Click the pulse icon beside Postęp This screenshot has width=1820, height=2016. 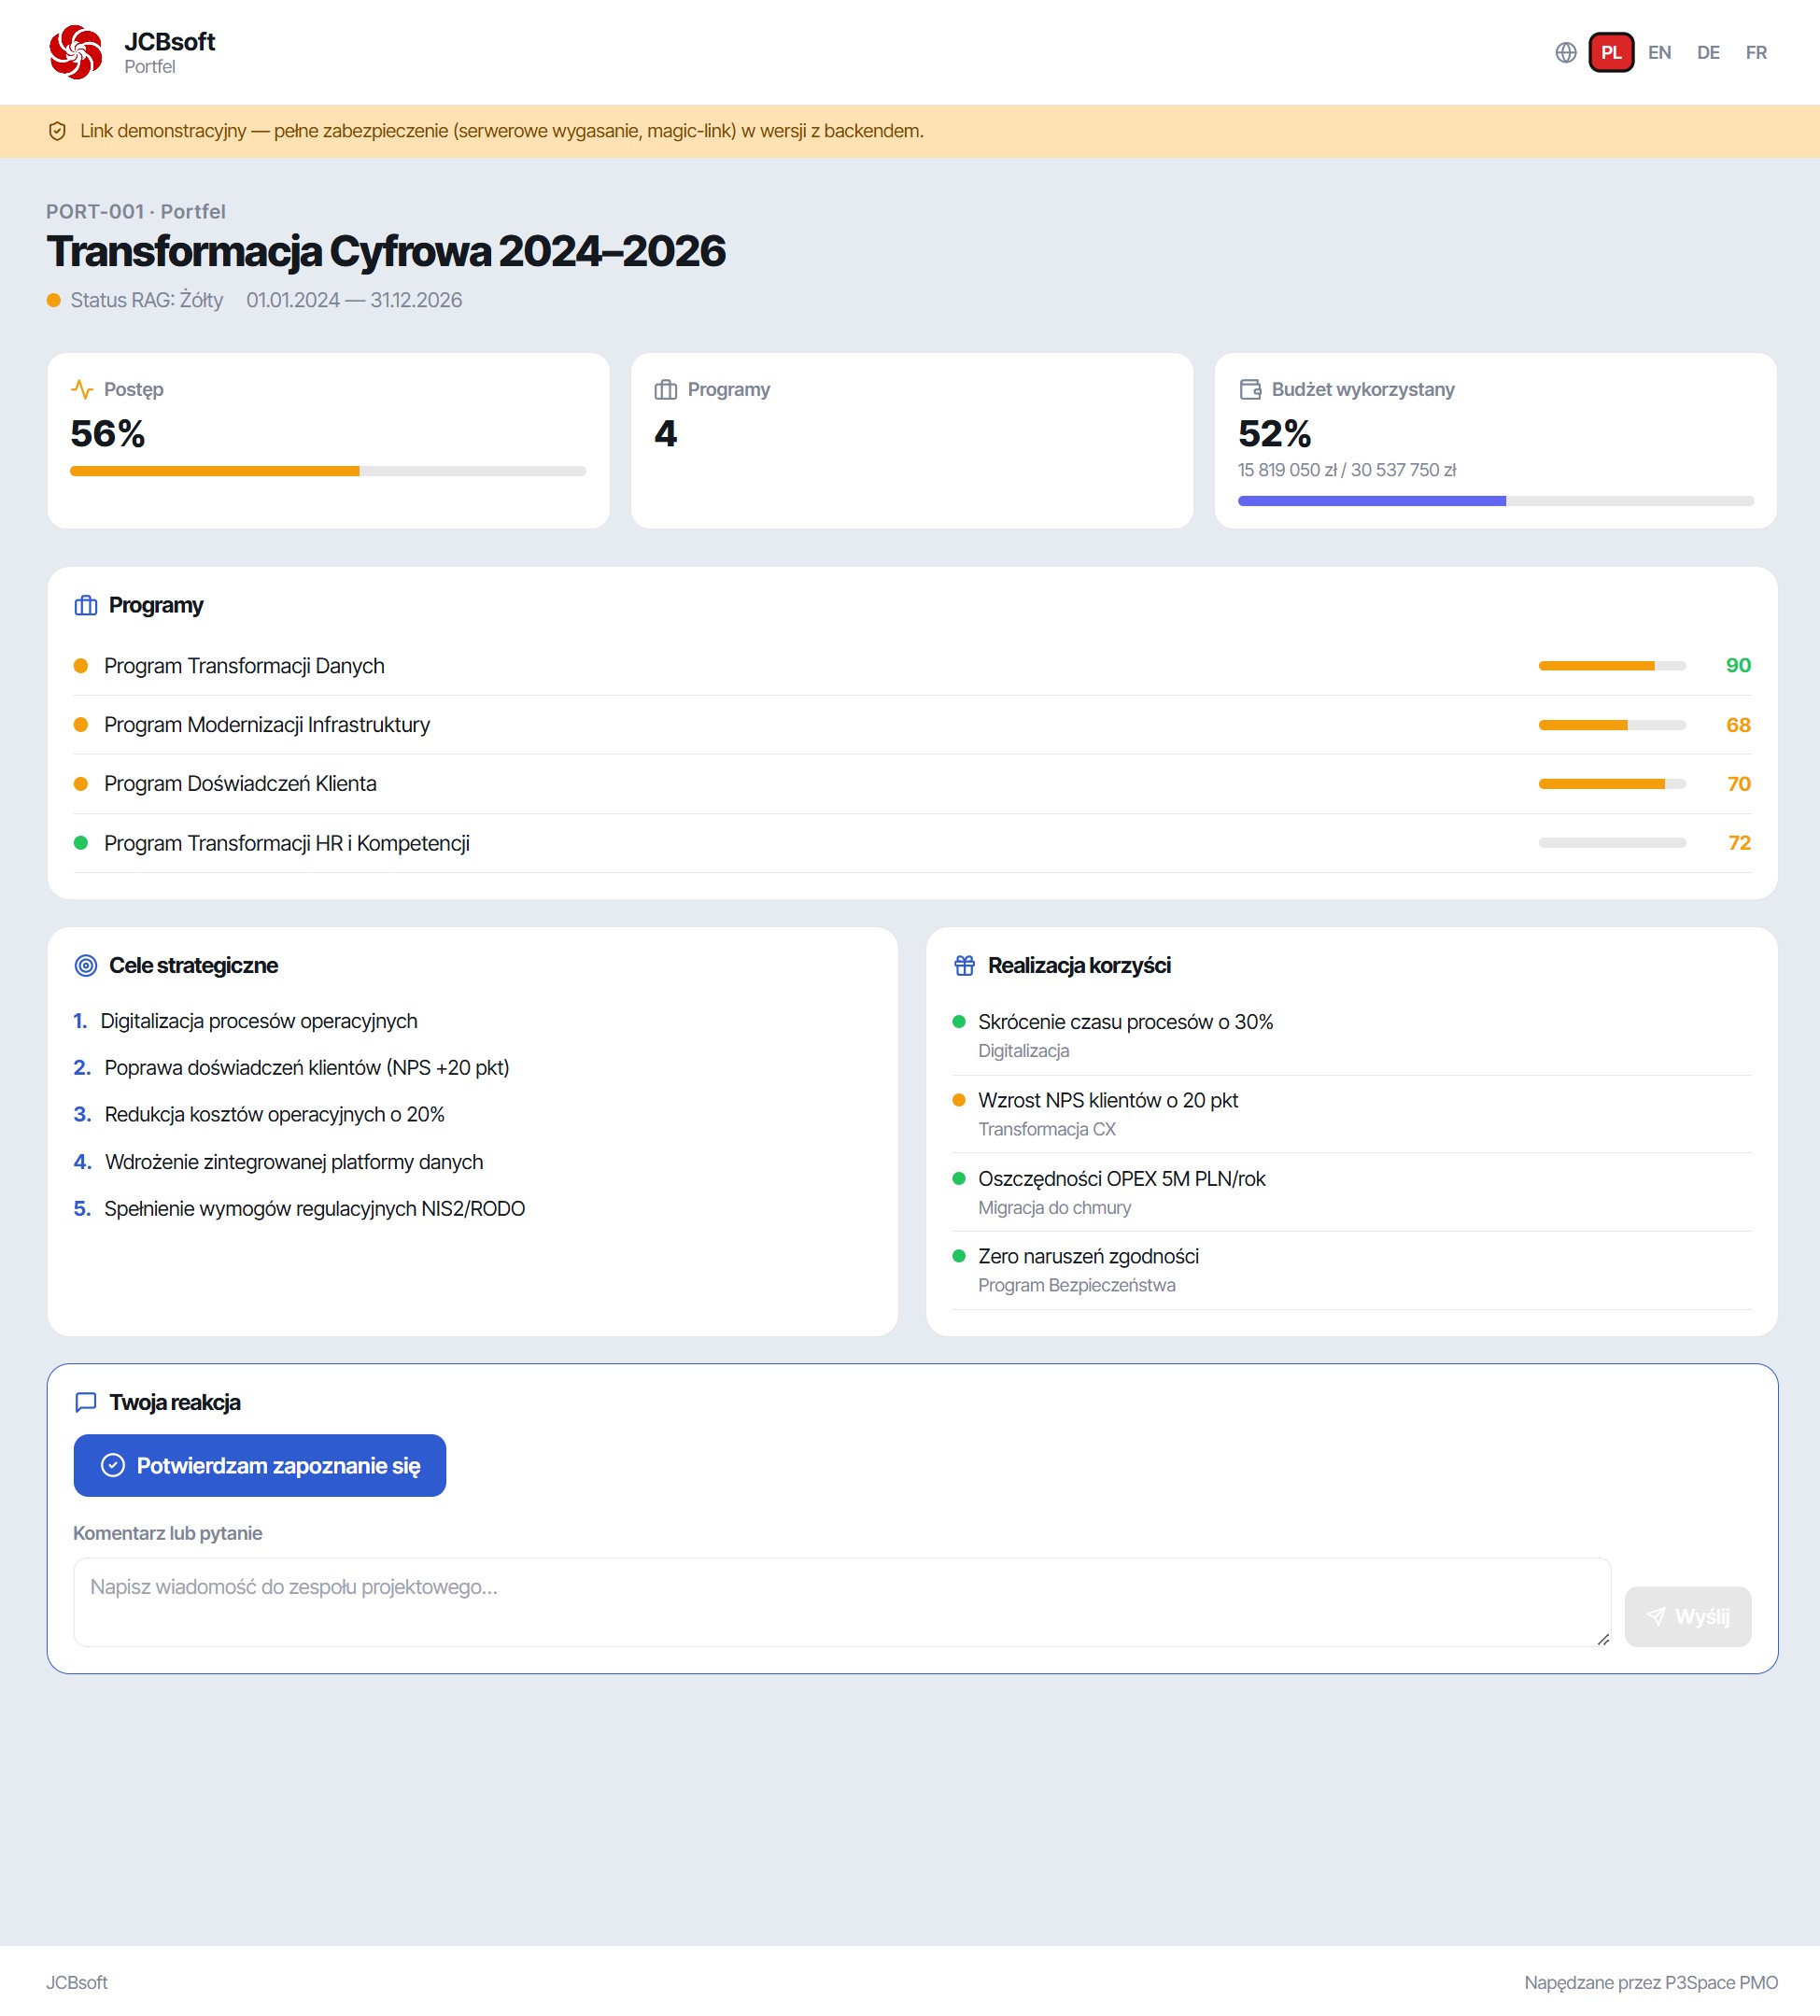(82, 389)
